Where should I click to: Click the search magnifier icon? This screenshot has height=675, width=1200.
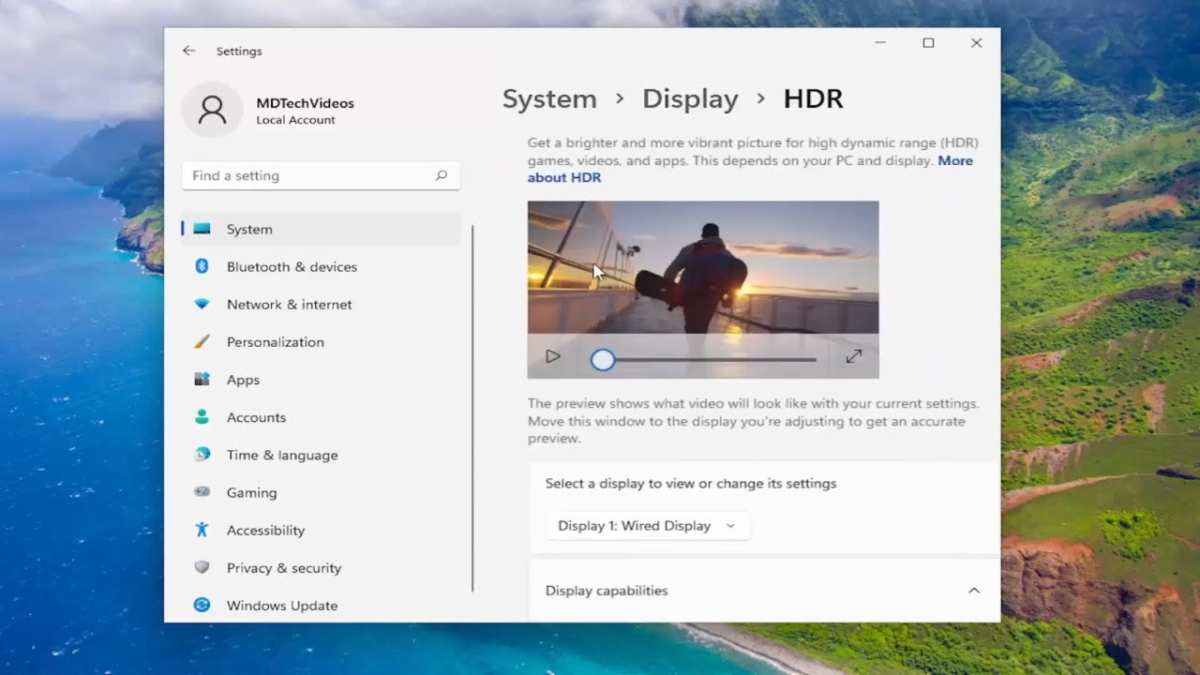pos(441,175)
